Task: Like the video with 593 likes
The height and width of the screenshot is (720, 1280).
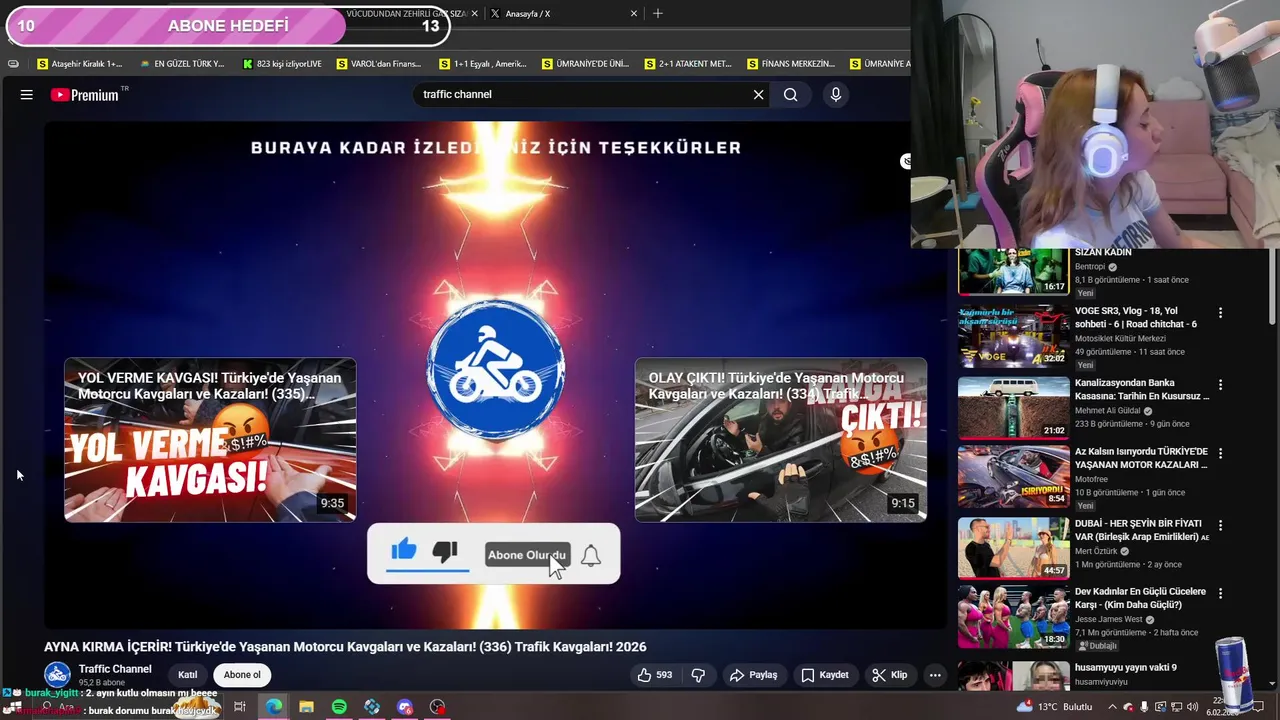Action: 654,675
